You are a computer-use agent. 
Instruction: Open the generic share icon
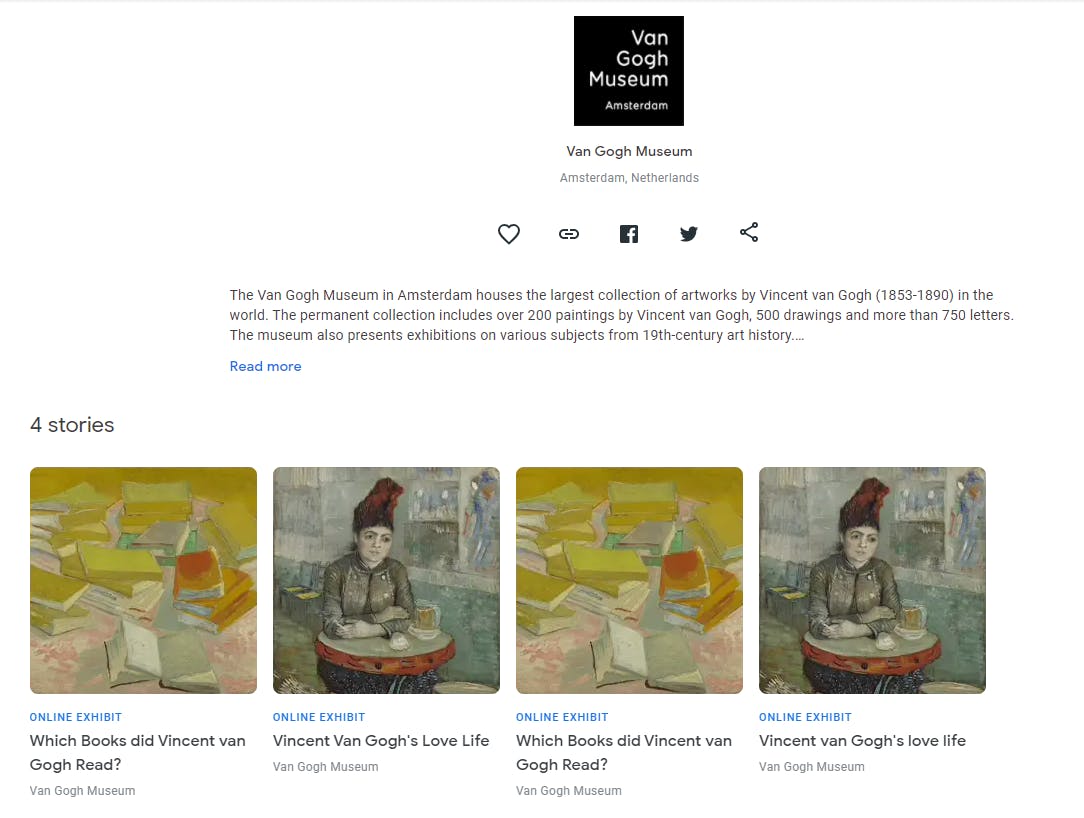tap(749, 232)
